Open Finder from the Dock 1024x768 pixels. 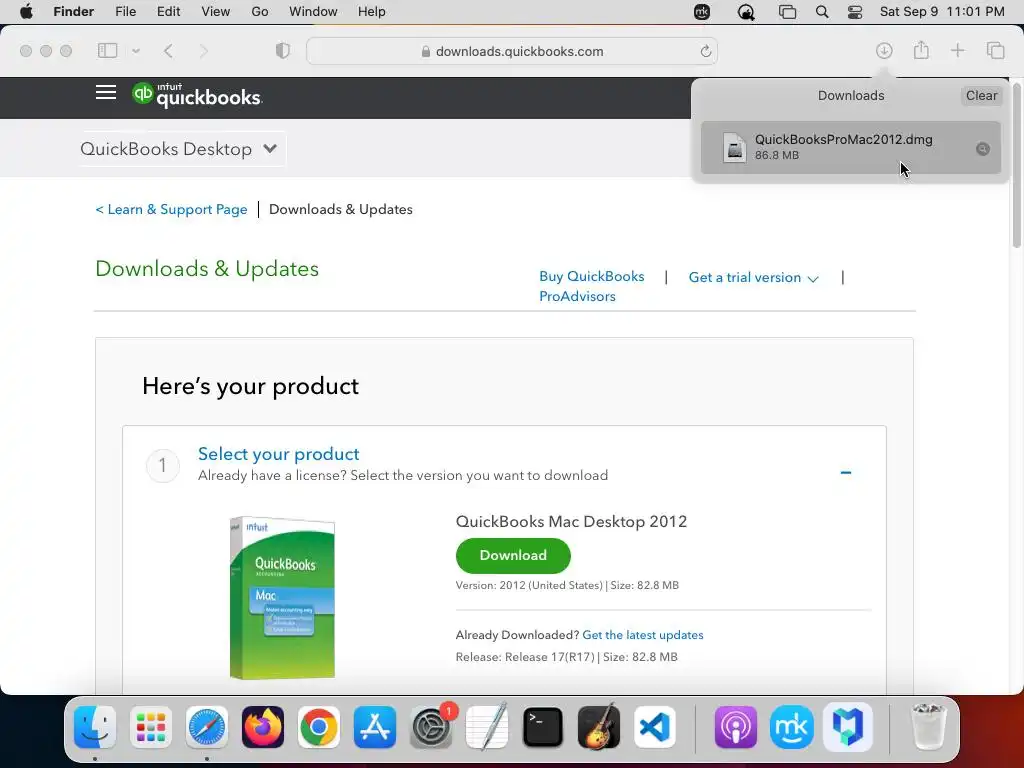95,727
